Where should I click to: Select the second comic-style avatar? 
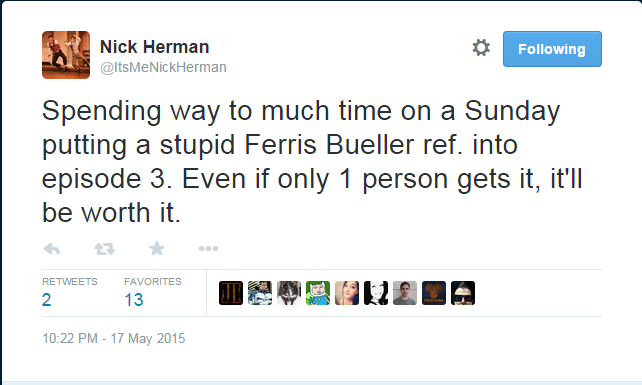(x=260, y=293)
